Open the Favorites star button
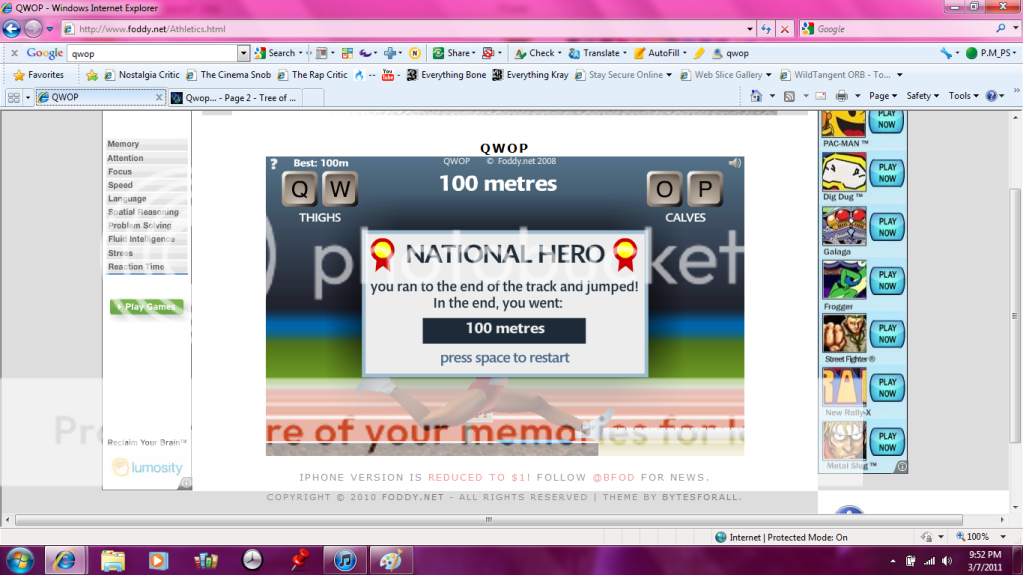The height and width of the screenshot is (575, 1023). point(38,75)
